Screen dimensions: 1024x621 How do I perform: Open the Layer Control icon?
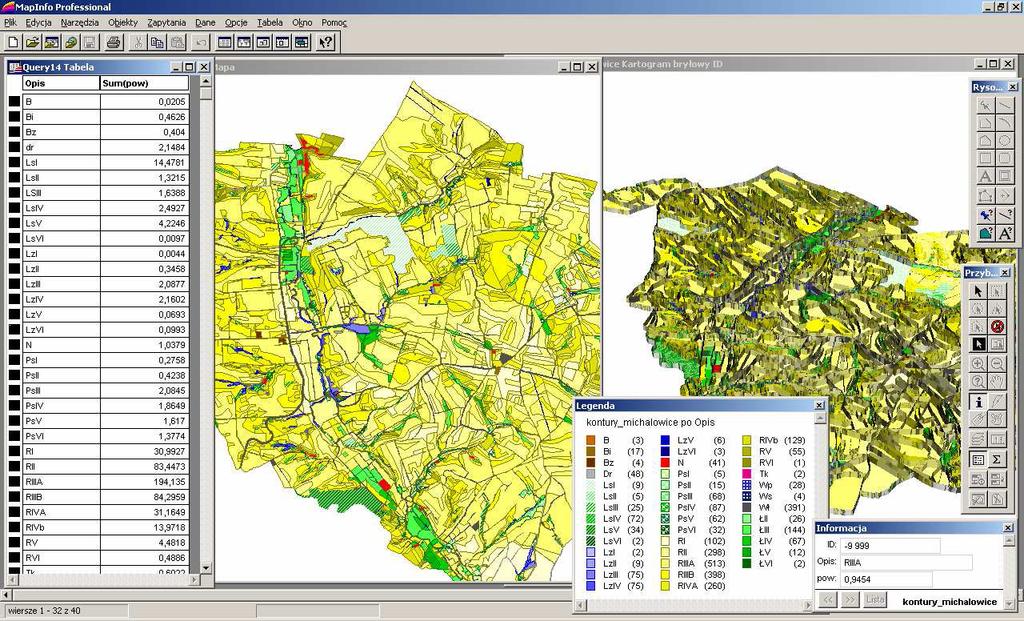click(x=978, y=439)
